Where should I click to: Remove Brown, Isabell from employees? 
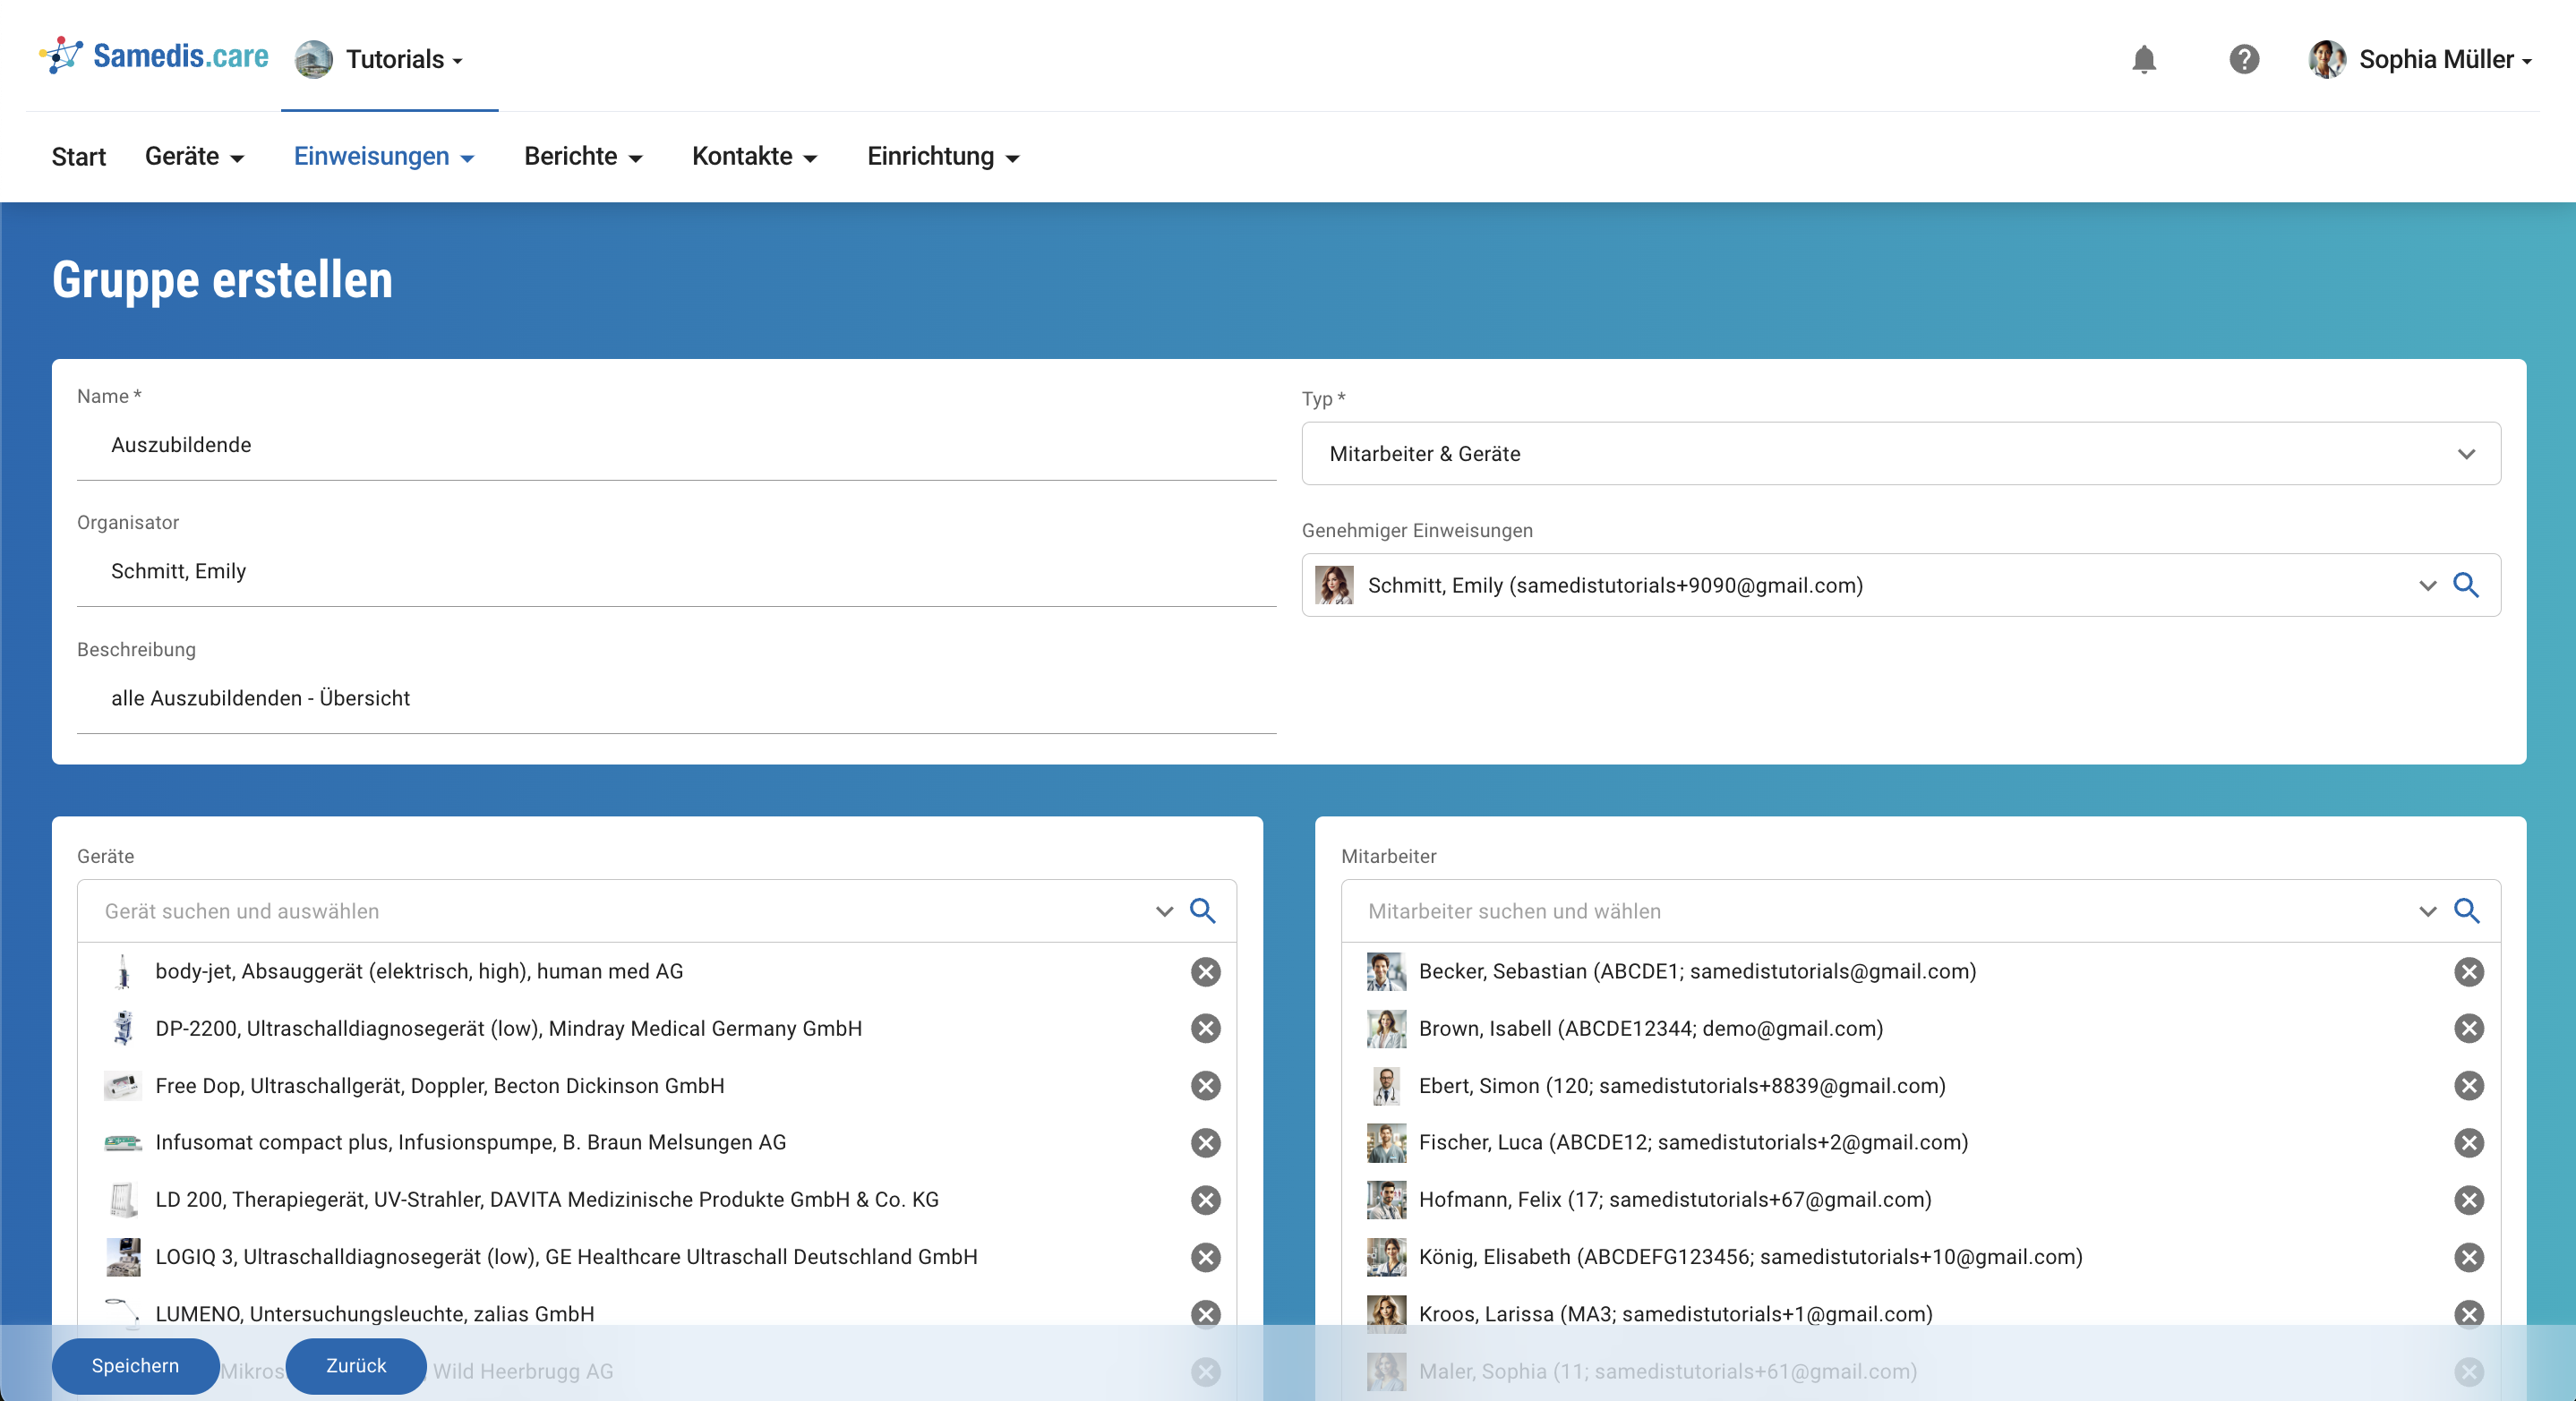point(2469,1029)
